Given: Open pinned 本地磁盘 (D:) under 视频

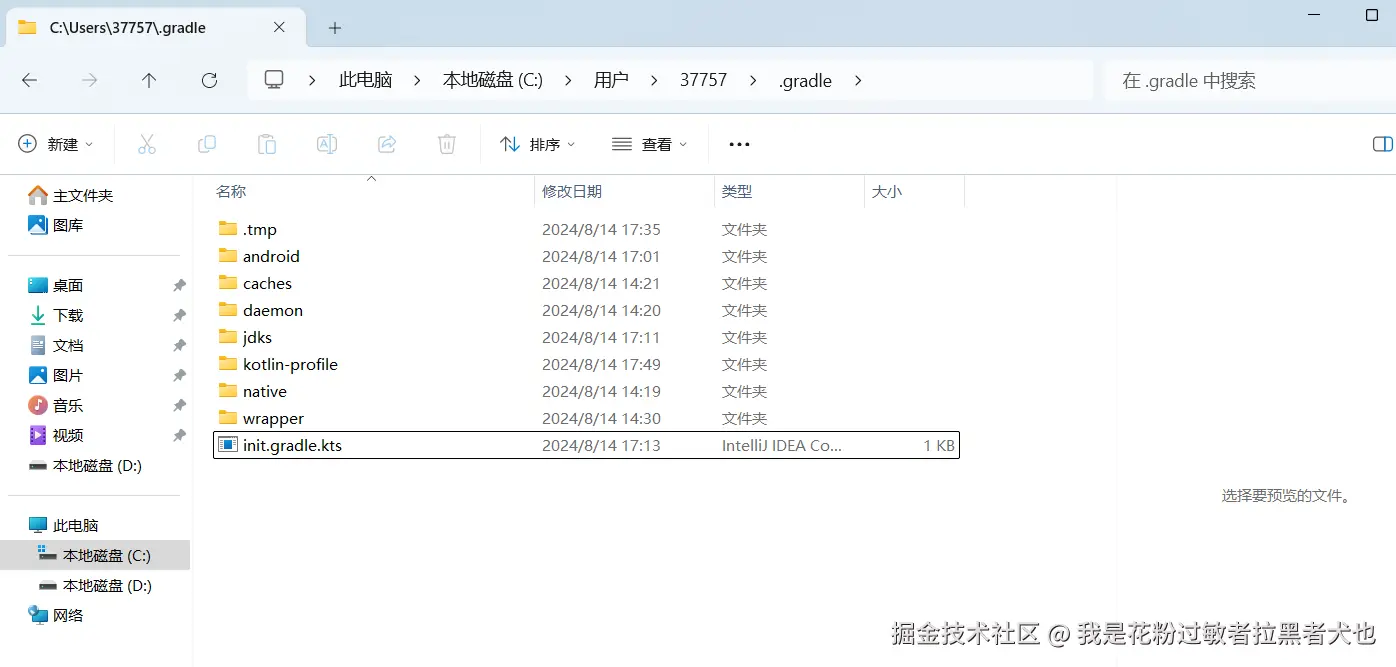Looking at the screenshot, I should click(x=99, y=465).
